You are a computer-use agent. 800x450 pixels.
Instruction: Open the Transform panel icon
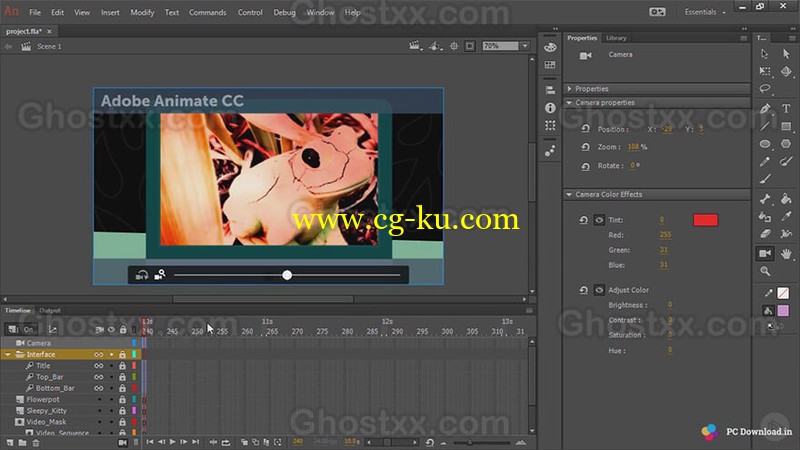[x=550, y=125]
